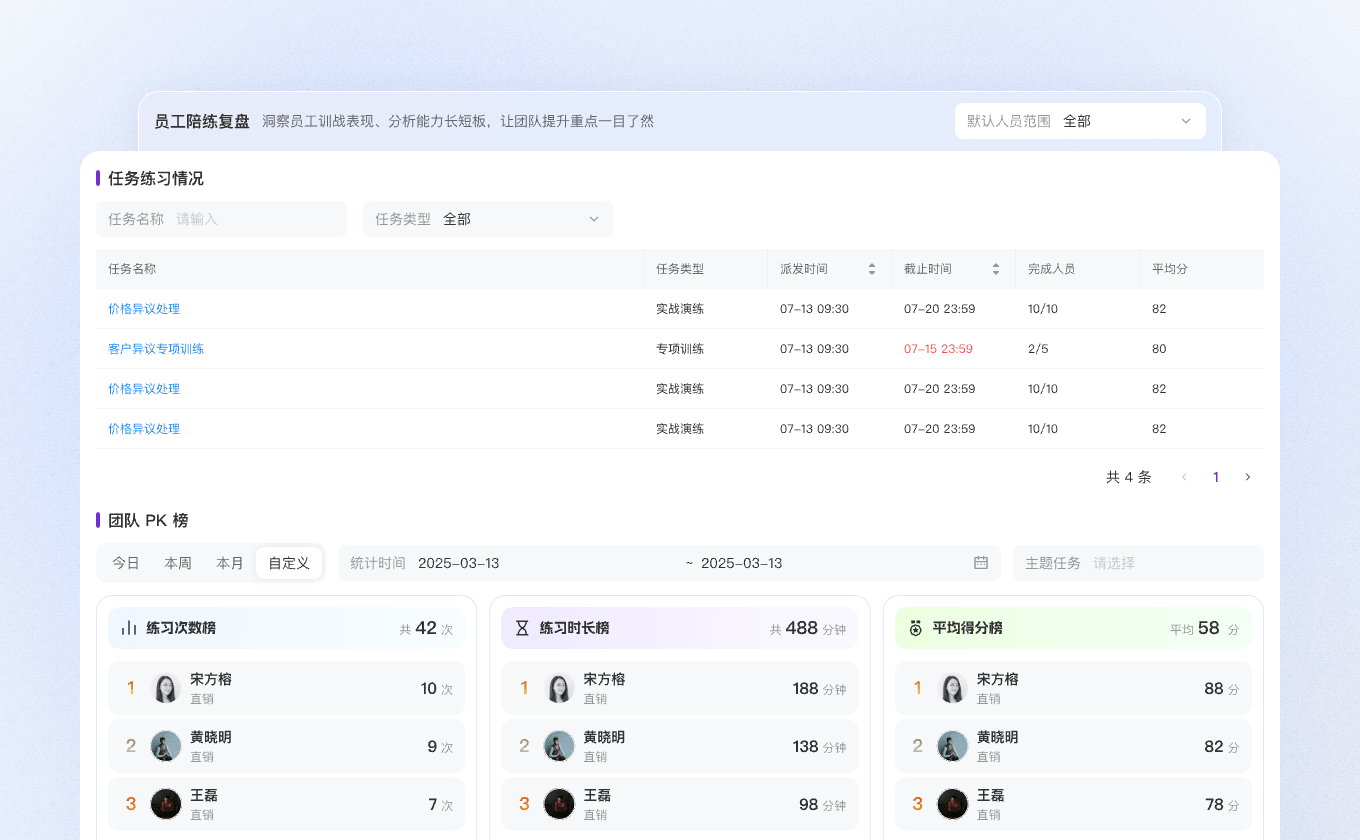The width and height of the screenshot is (1360, 840).
Task: Click 宋方榕's 88 分 score
Action: [x=1222, y=688]
